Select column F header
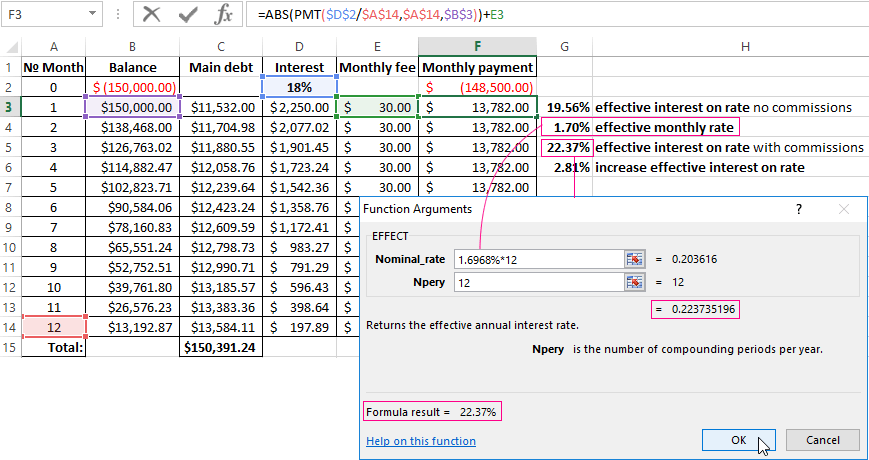 click(x=477, y=47)
